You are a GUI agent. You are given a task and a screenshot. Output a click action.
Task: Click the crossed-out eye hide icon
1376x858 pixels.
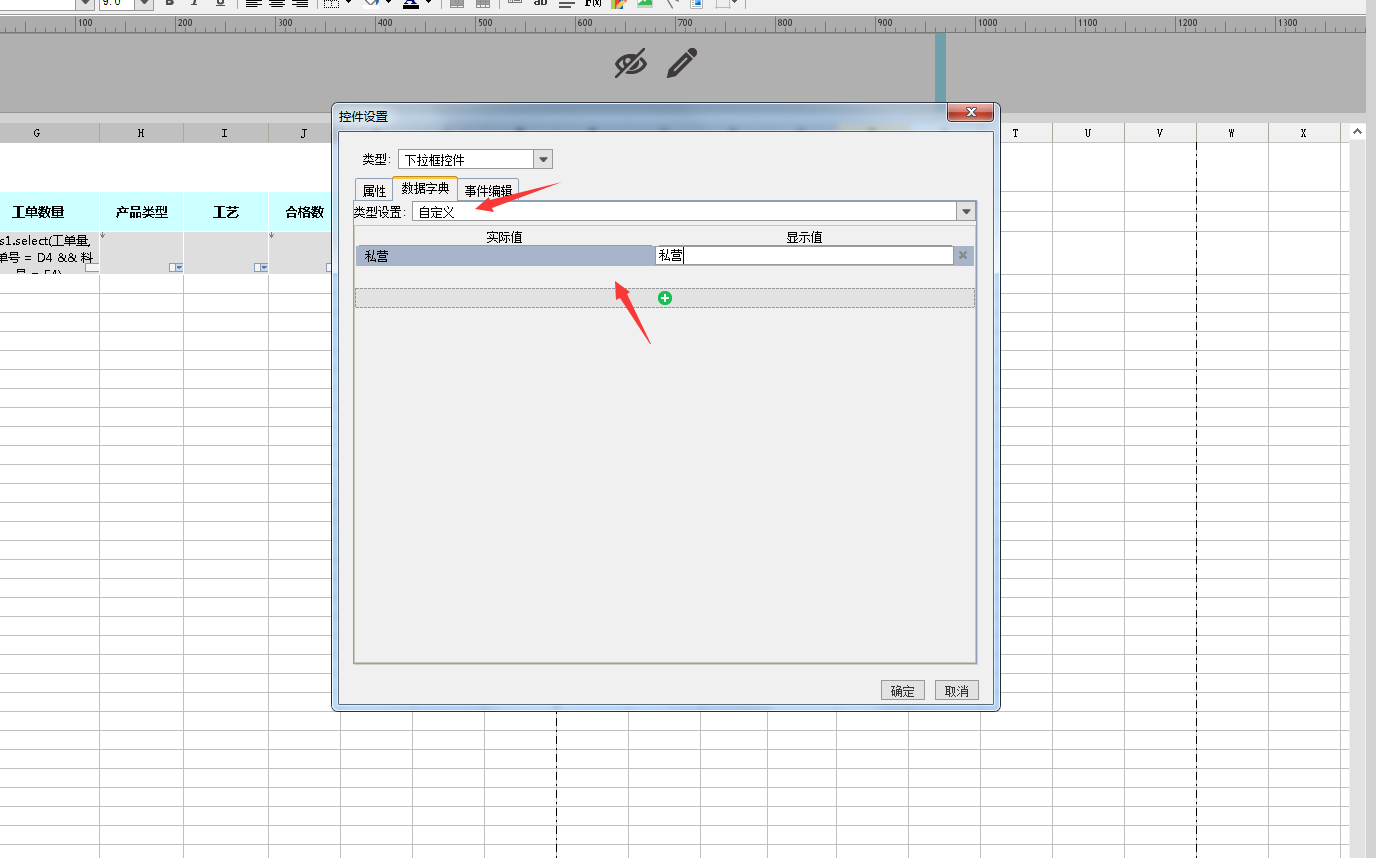coord(630,63)
